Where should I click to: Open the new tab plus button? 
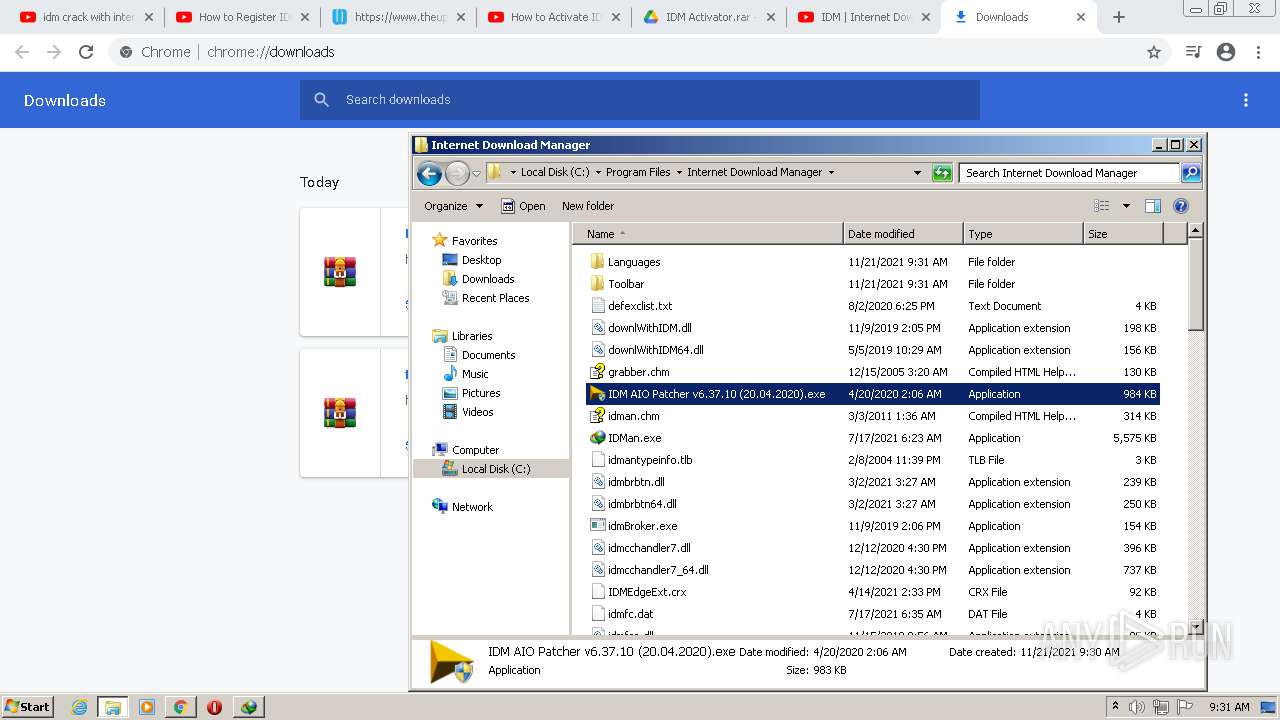point(1119,17)
